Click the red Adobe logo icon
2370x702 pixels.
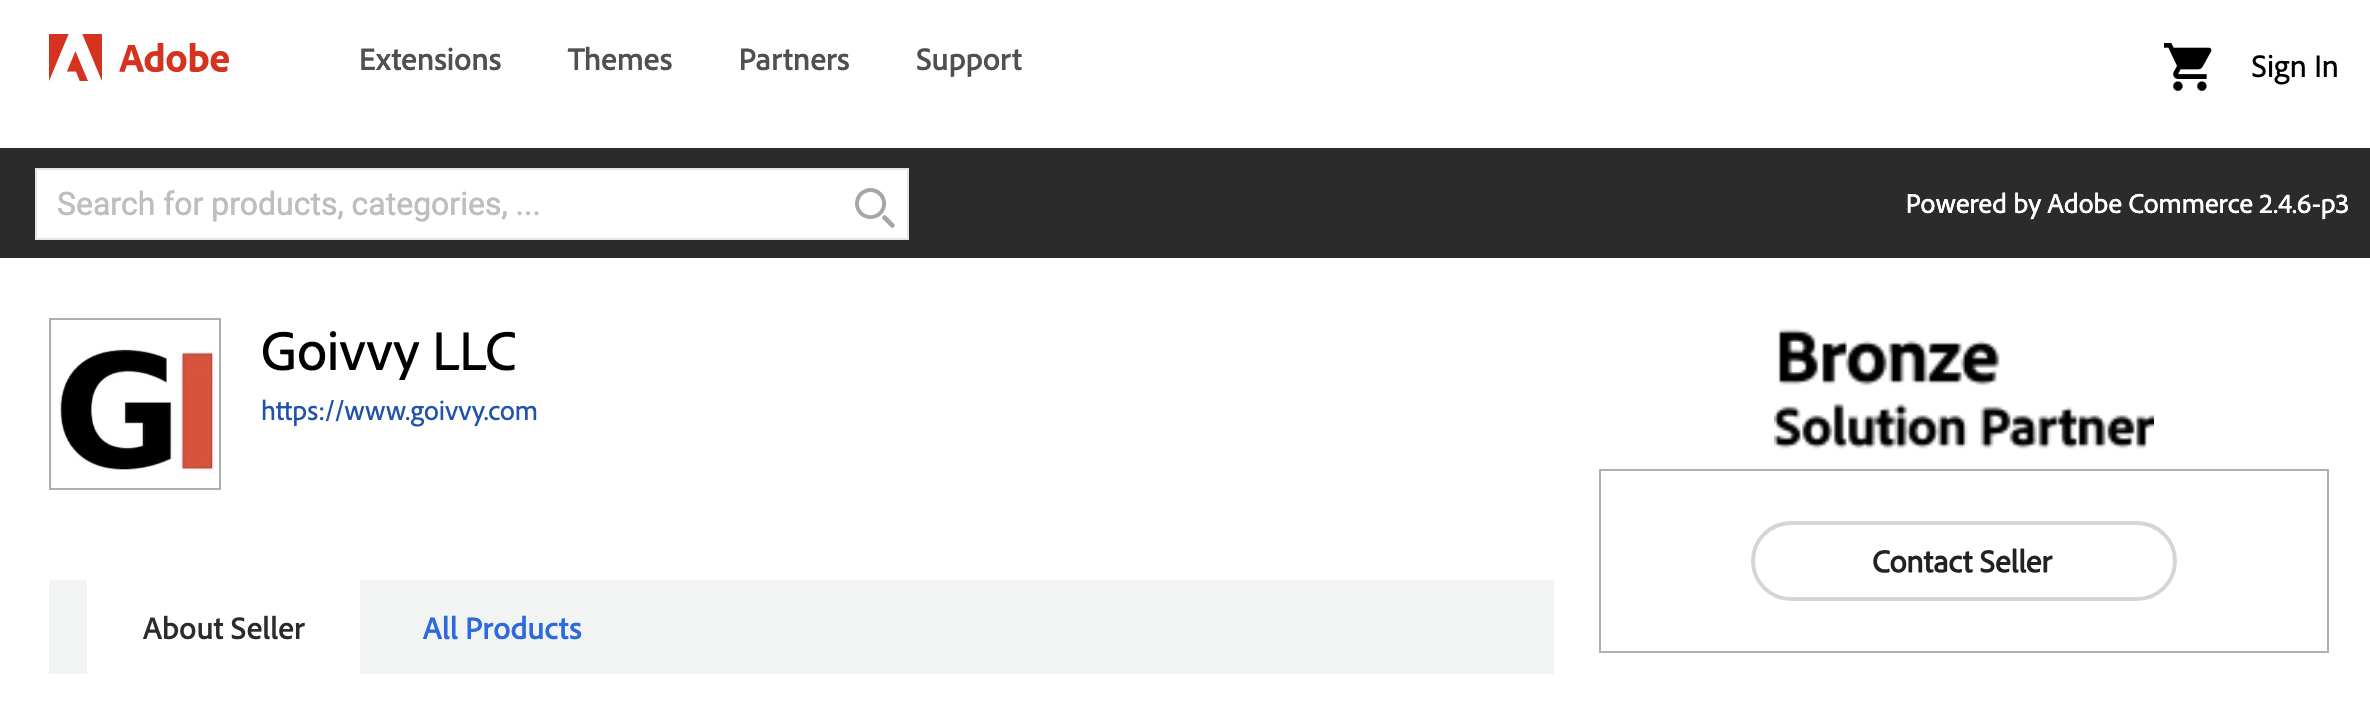[75, 58]
